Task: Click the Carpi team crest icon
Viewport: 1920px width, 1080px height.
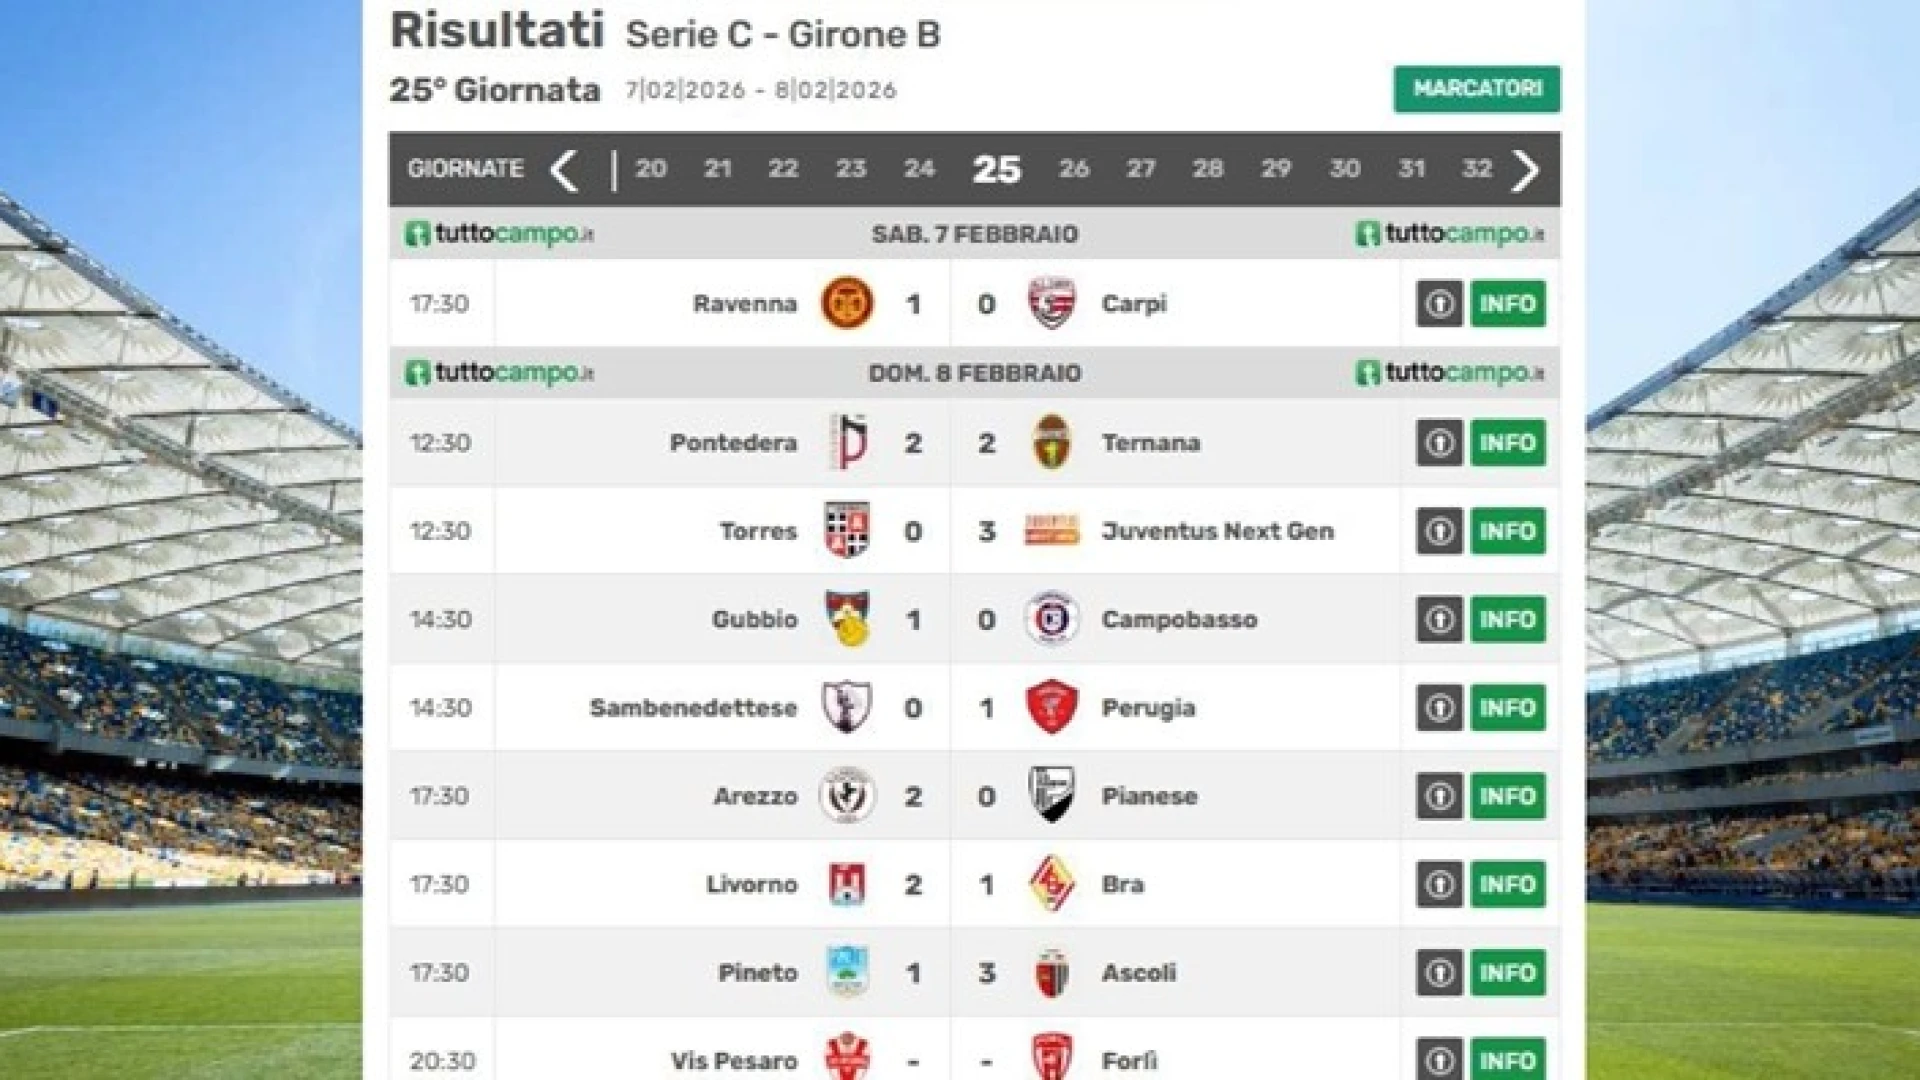Action: click(x=1051, y=303)
